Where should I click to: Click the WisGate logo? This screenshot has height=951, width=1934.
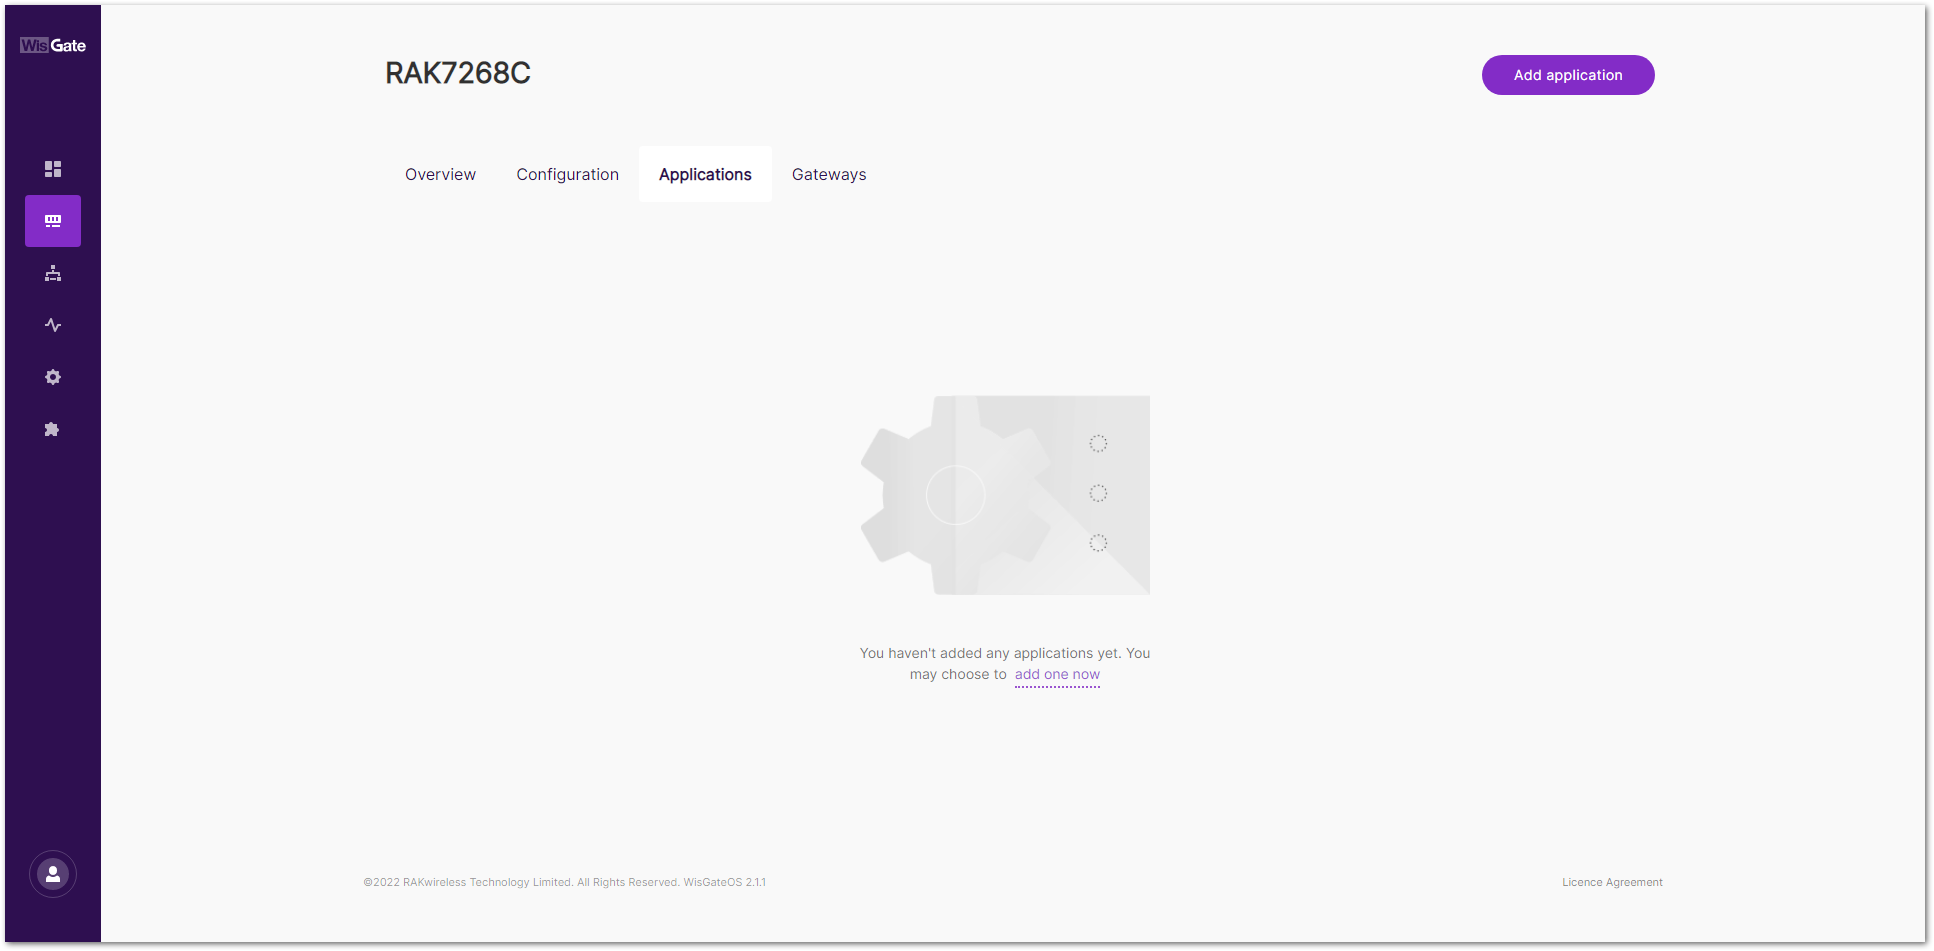click(53, 45)
